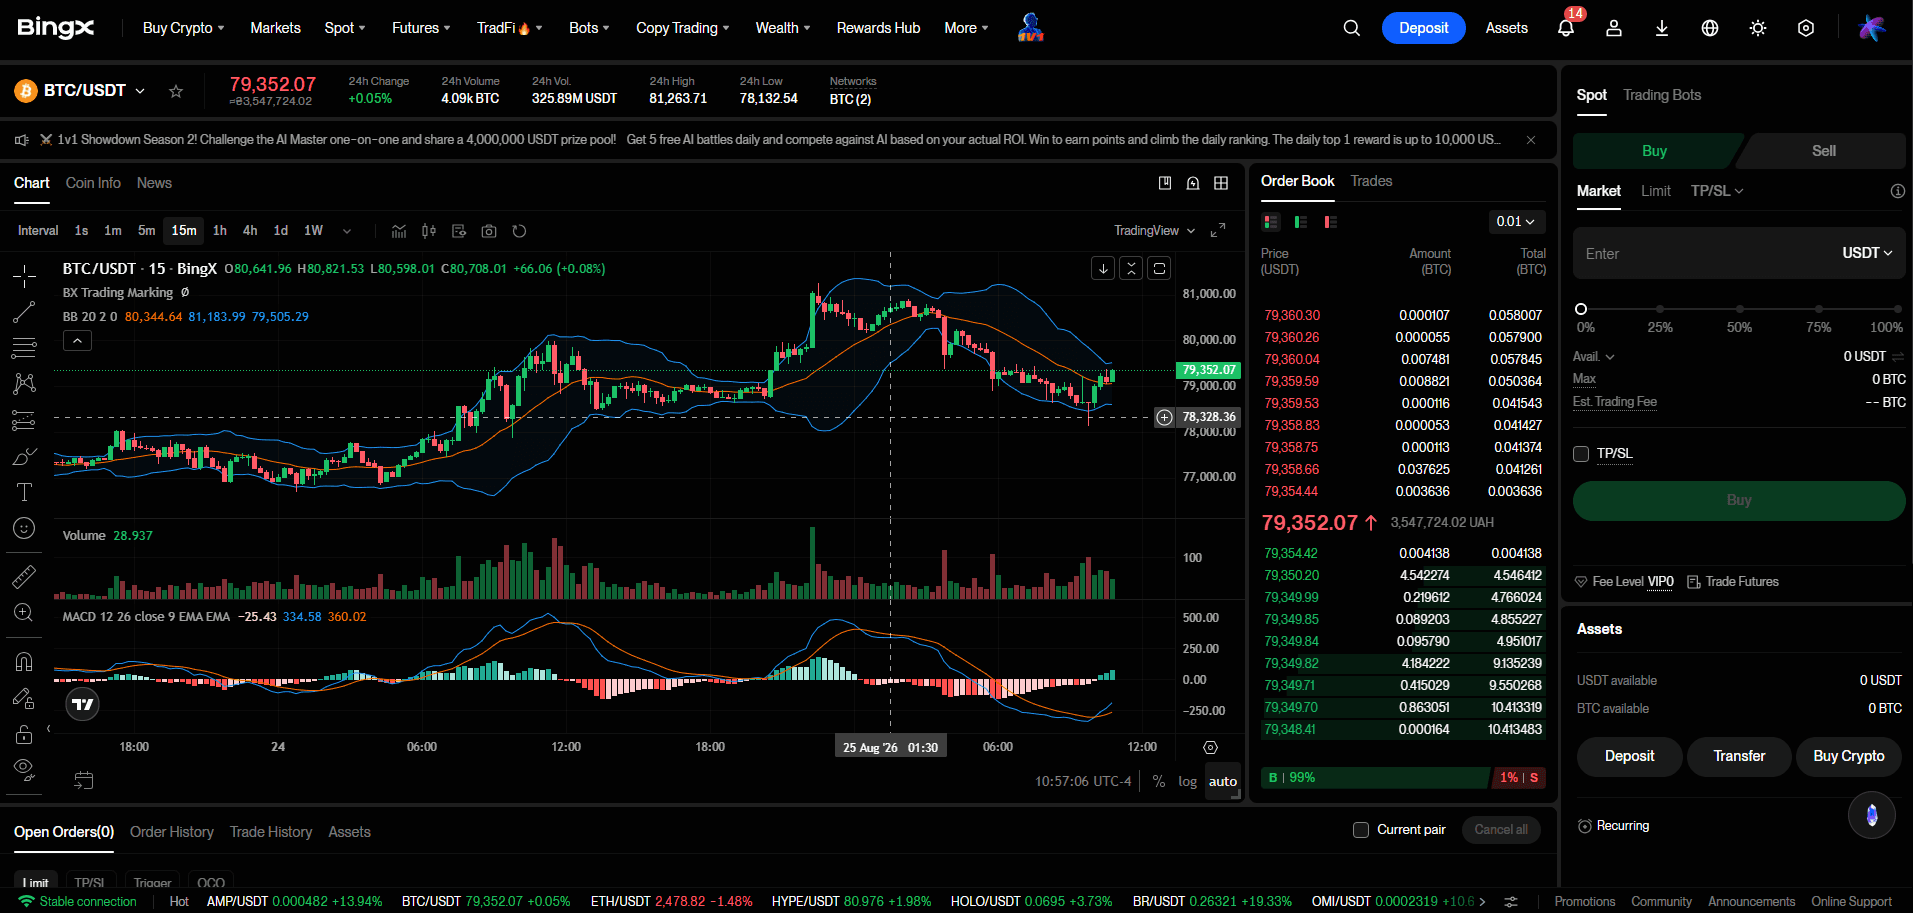The width and height of the screenshot is (1913, 913).
Task: Open the USDT unit dropdown
Action: pos(1868,253)
